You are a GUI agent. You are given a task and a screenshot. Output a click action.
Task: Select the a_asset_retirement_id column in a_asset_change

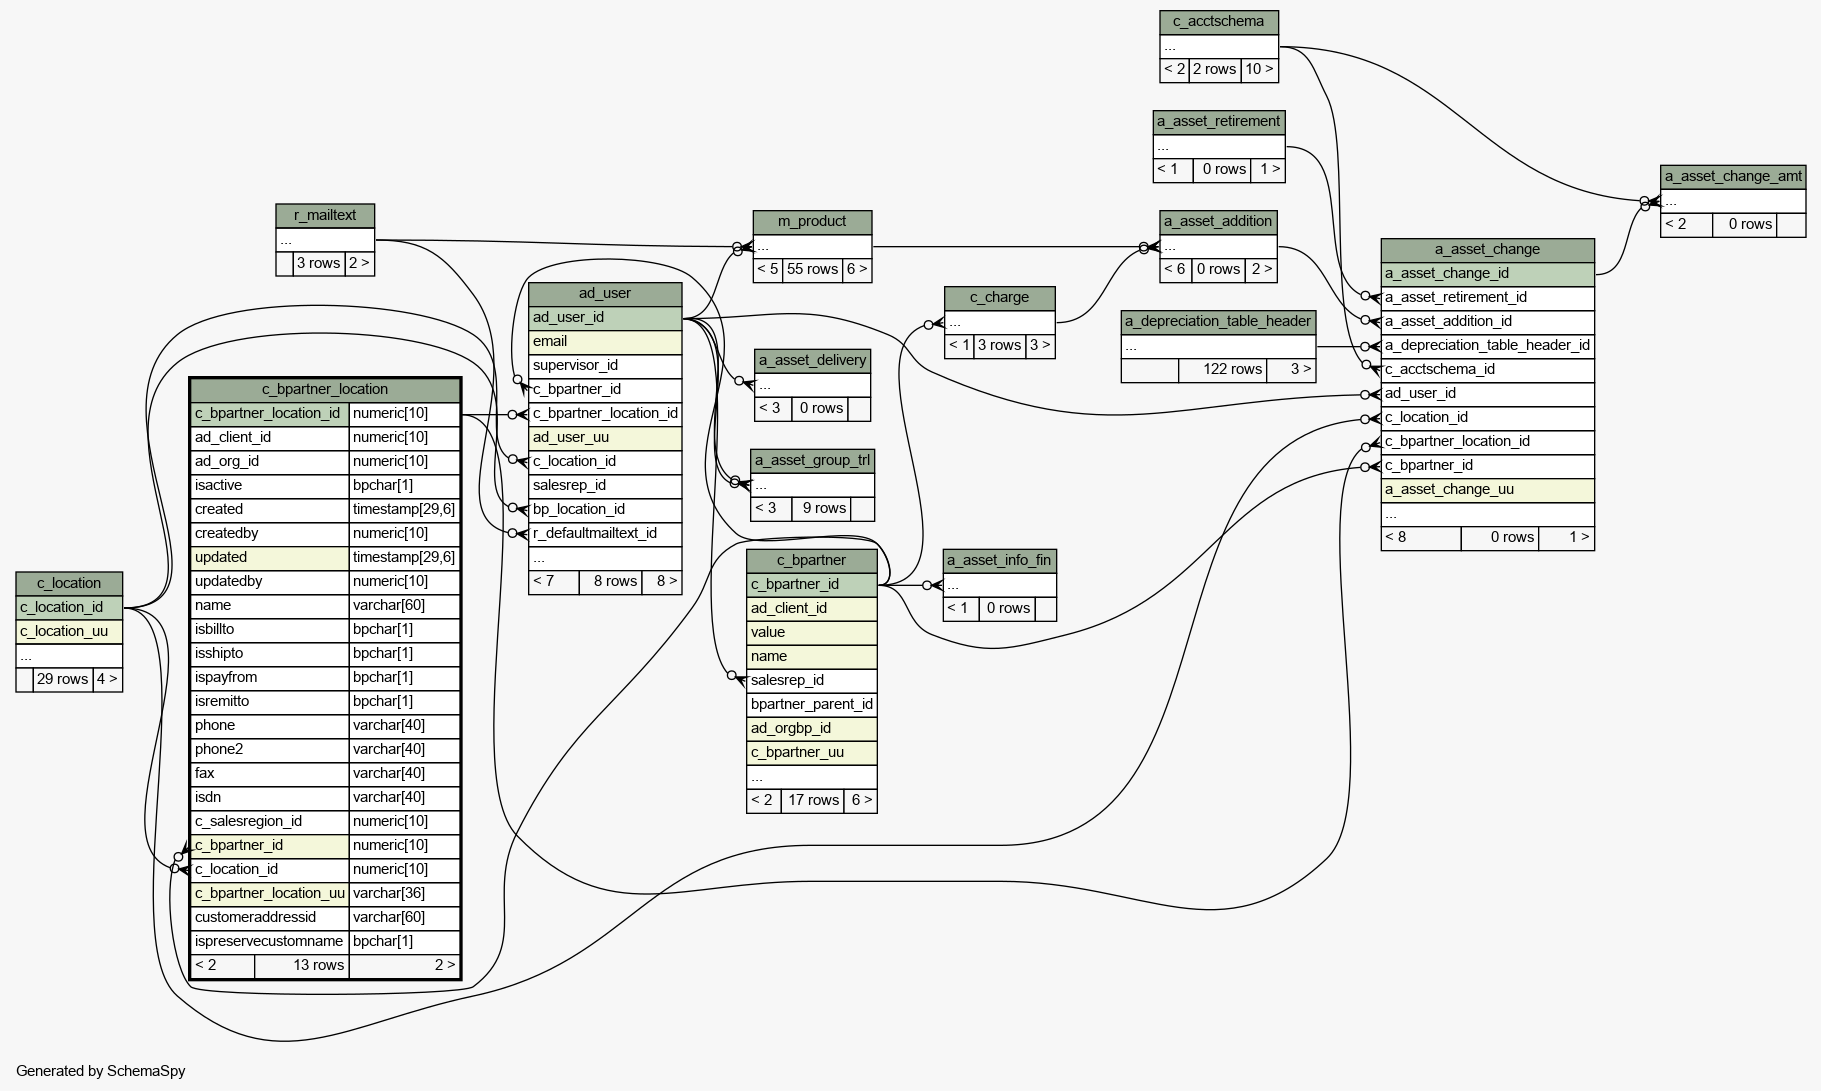1487,298
